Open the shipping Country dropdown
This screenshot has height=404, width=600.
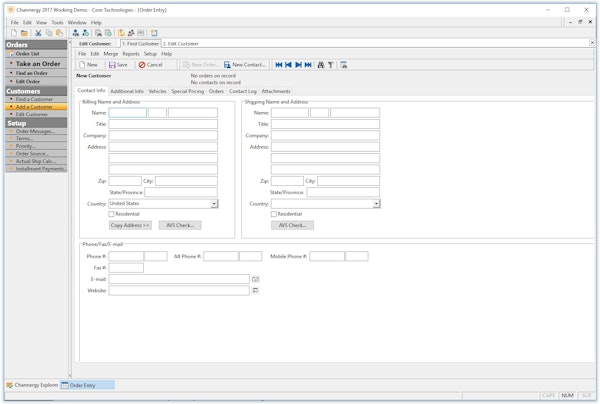pyautogui.click(x=377, y=204)
